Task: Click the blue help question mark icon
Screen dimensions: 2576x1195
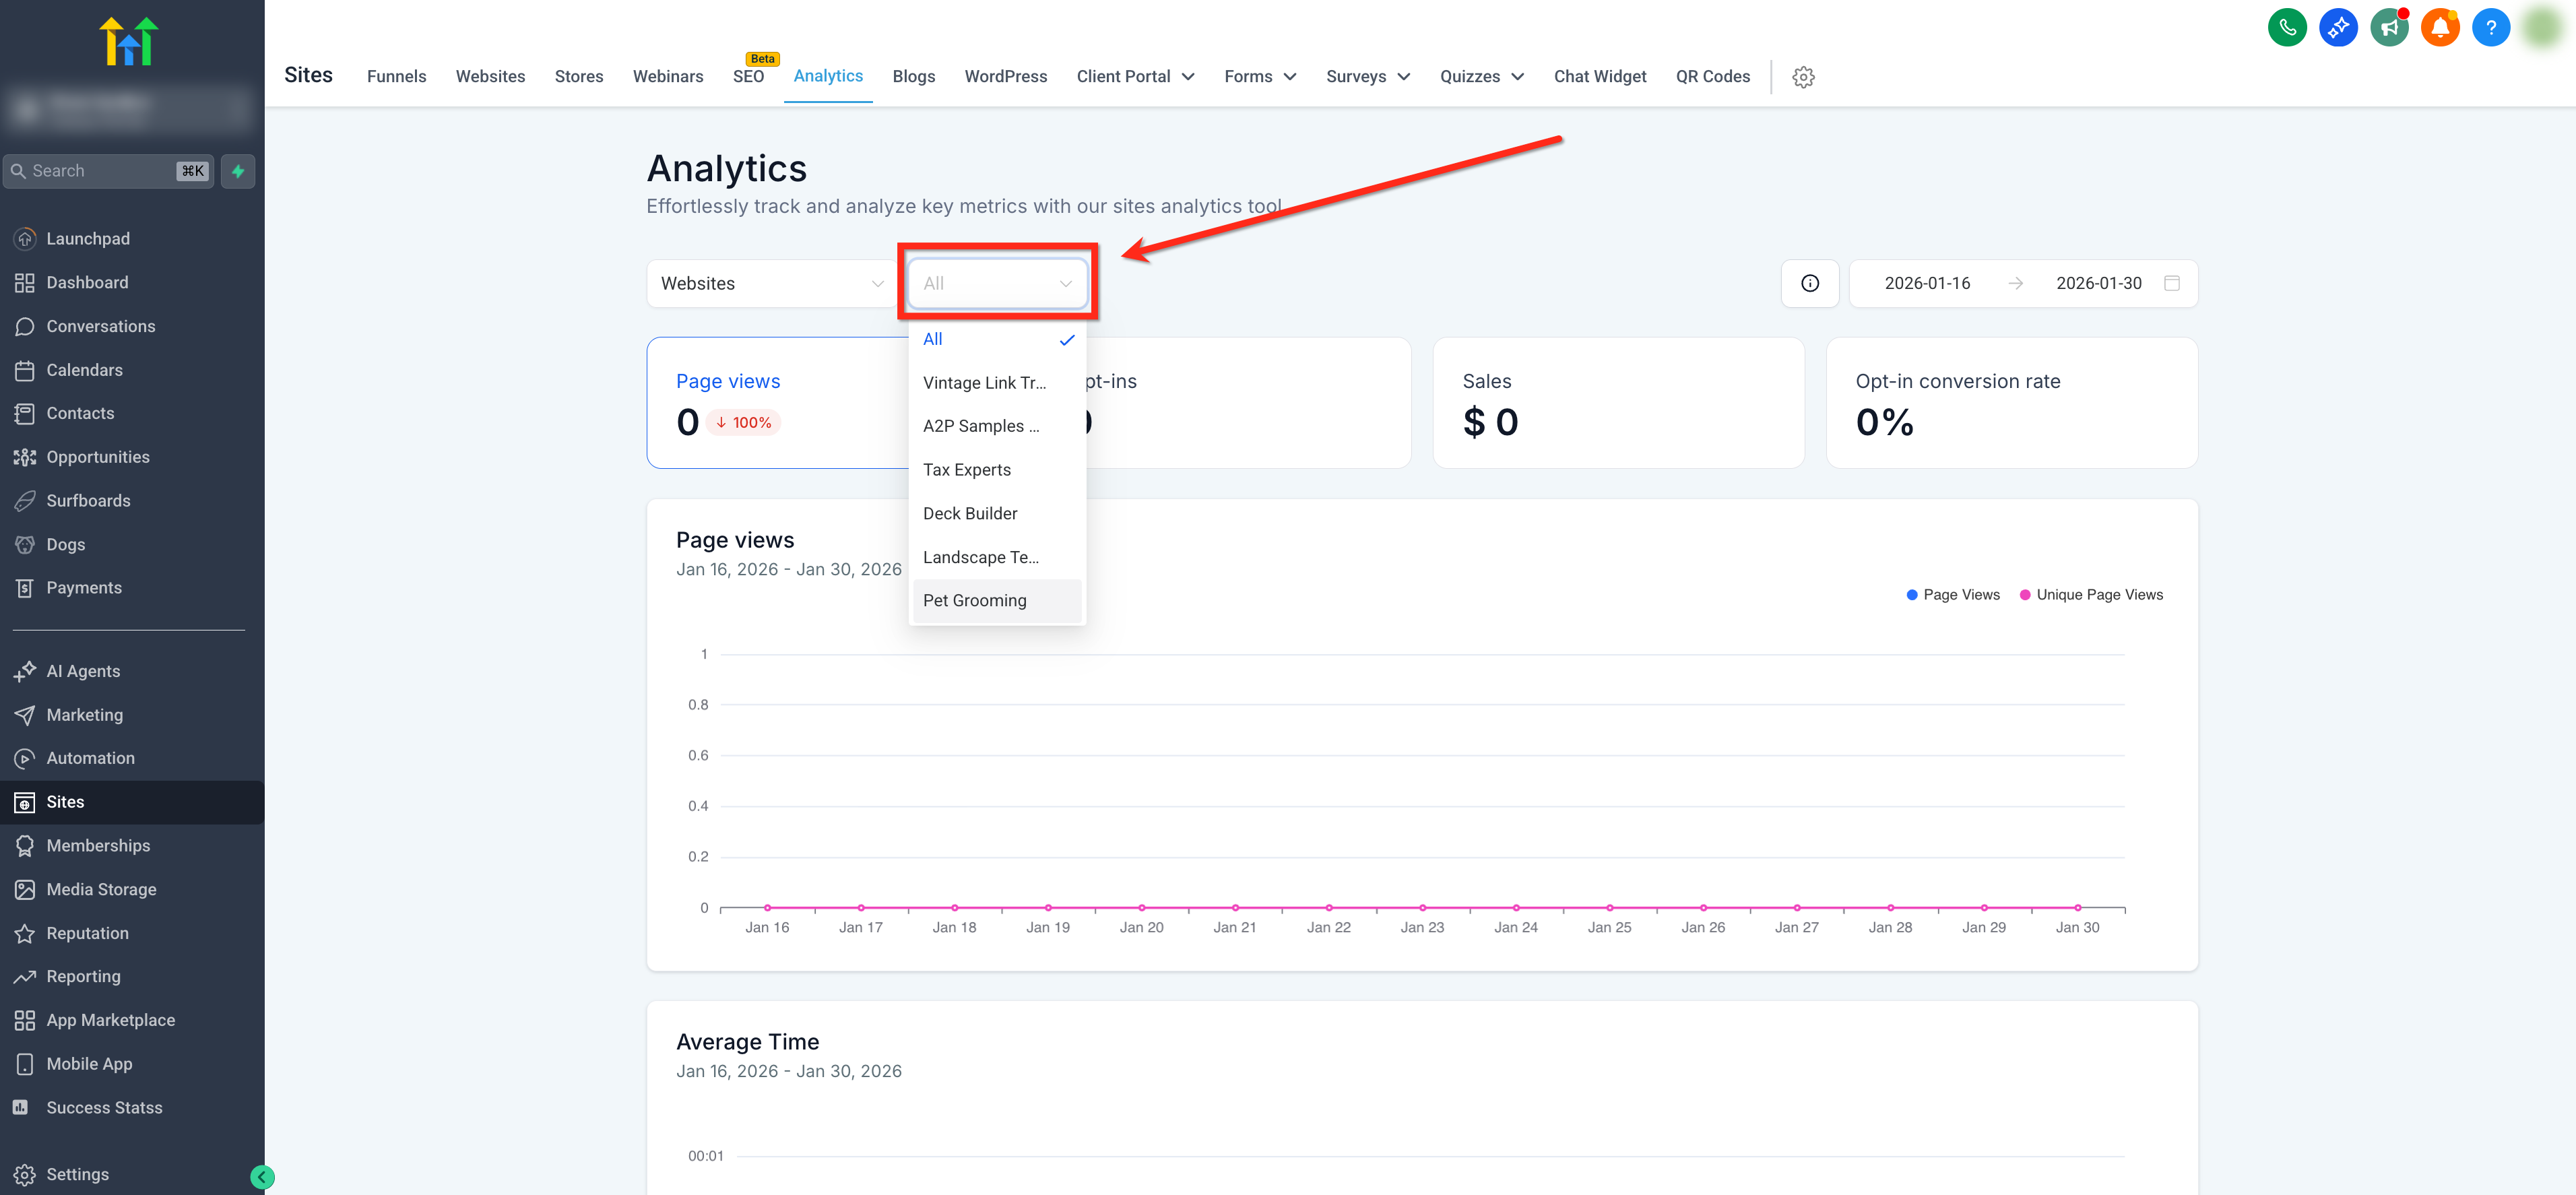Action: tap(2491, 27)
